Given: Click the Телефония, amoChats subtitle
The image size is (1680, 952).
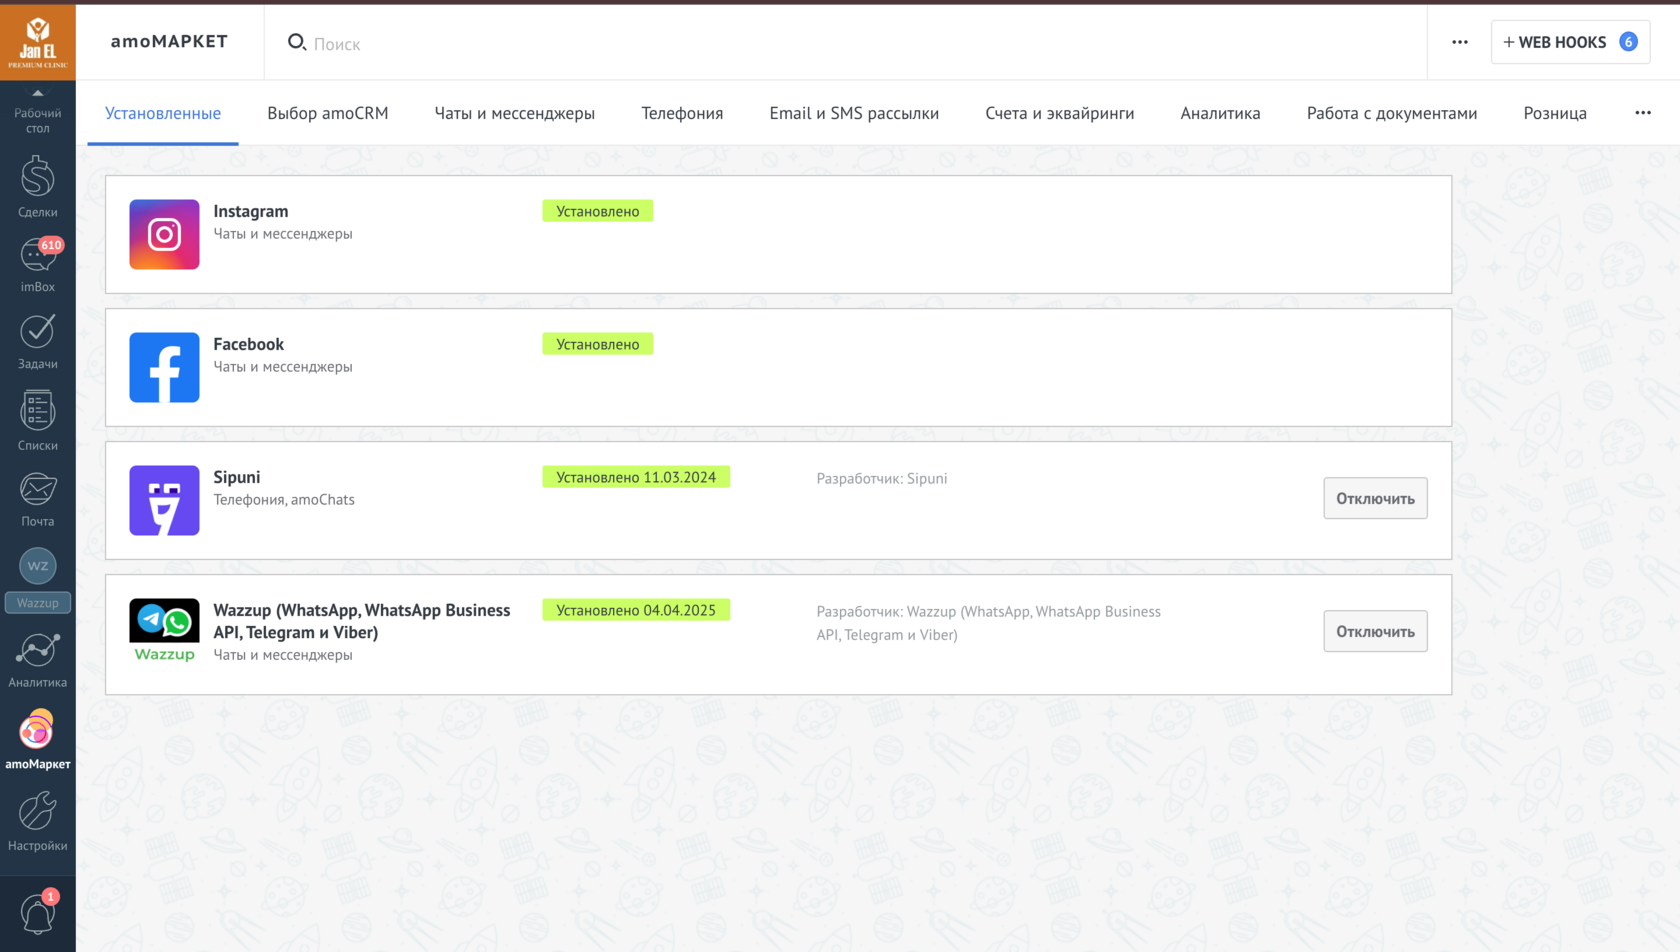Looking at the screenshot, I should tap(284, 499).
